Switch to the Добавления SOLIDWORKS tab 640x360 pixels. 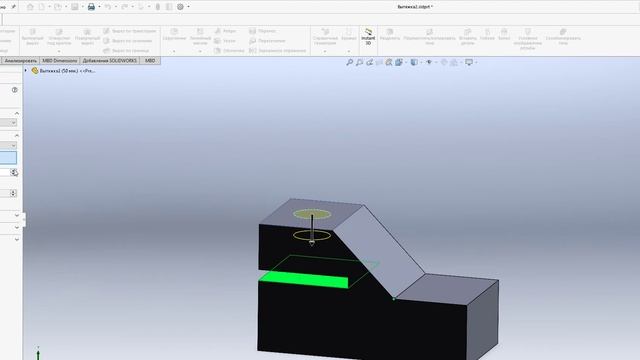109,60
